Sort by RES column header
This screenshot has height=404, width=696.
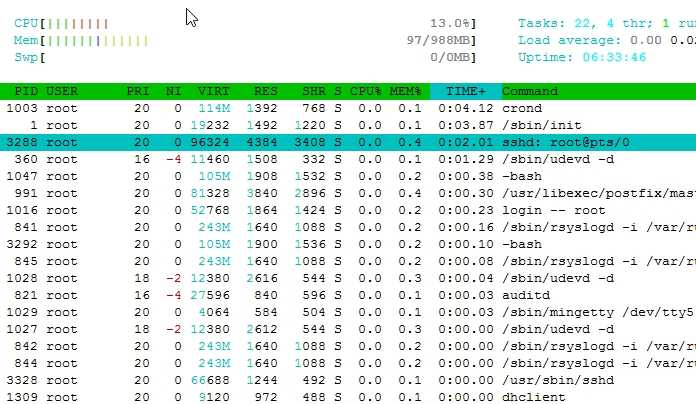(x=266, y=91)
